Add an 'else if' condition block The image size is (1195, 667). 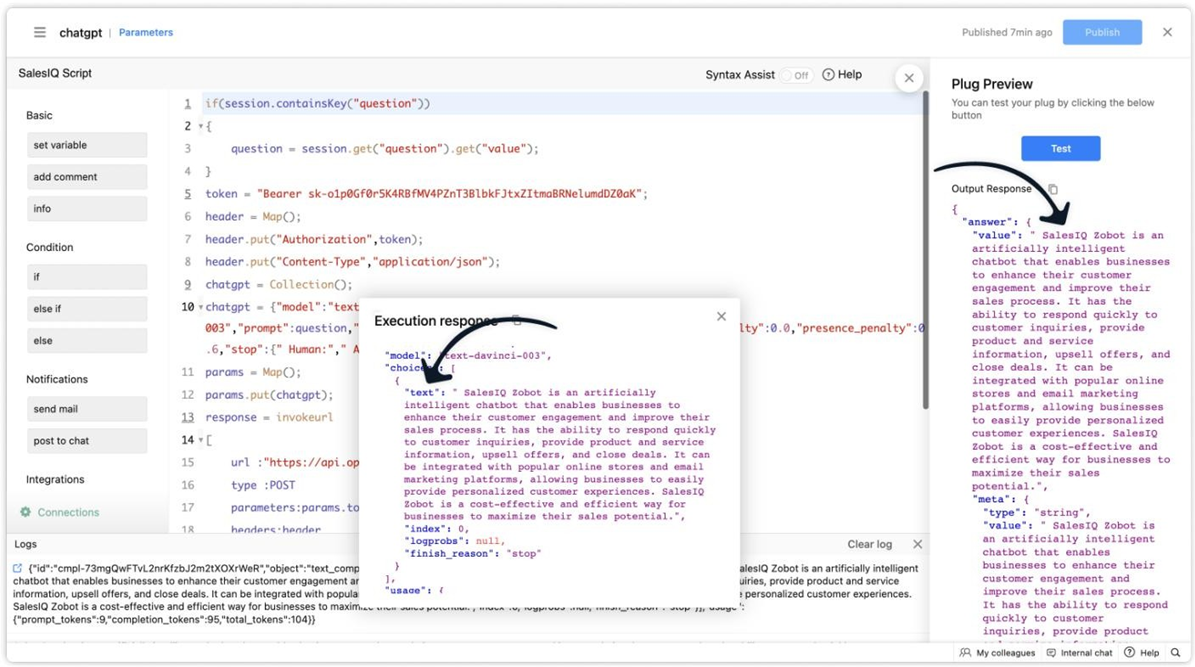[x=87, y=309]
